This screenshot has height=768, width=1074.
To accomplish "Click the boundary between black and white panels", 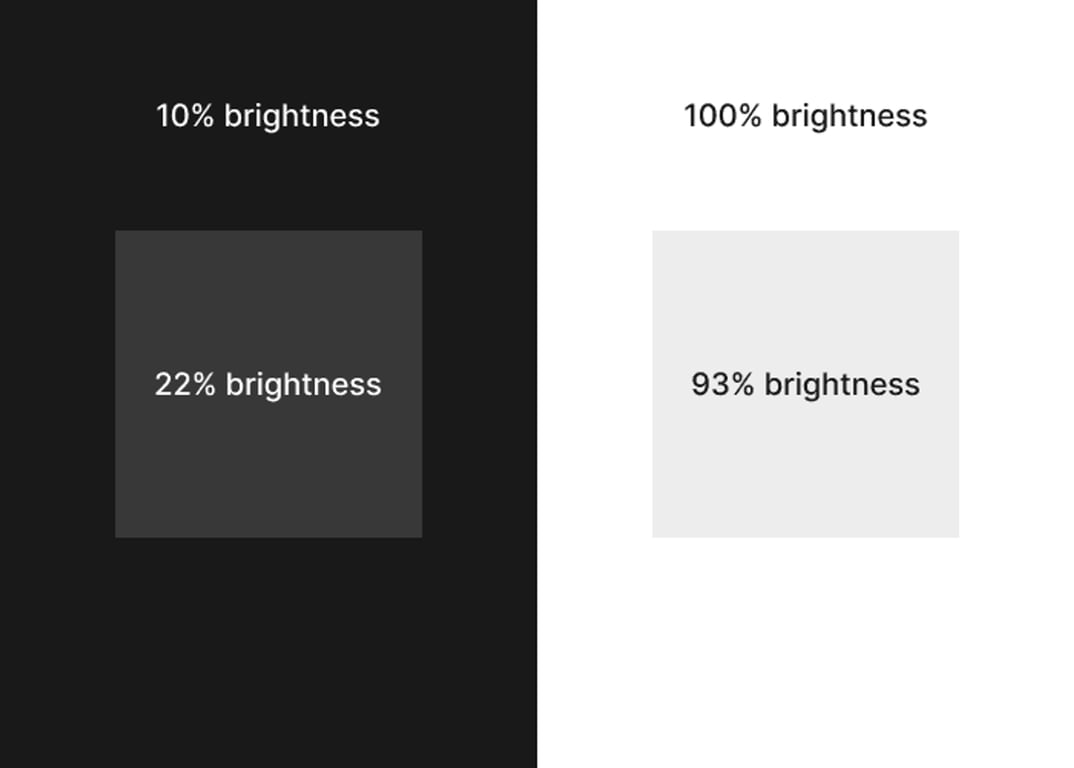I will pos(537,400).
